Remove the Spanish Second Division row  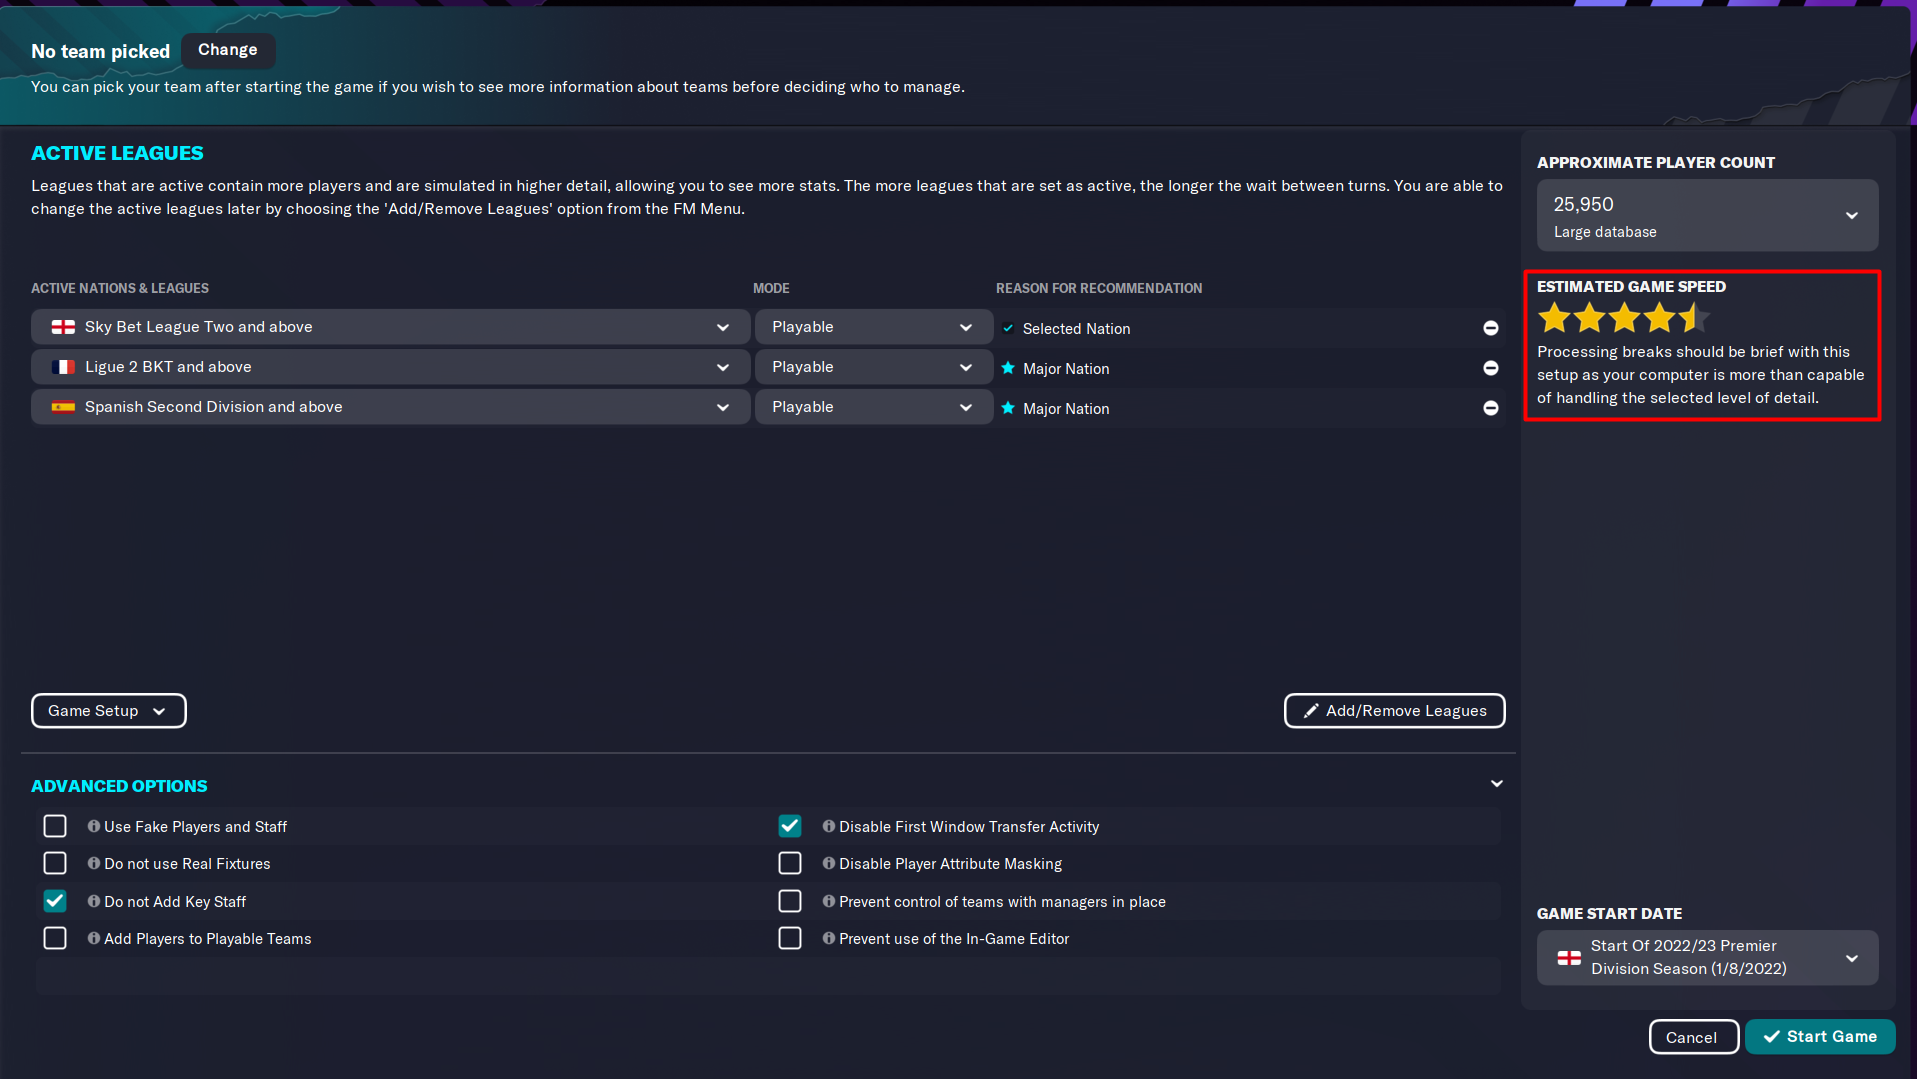tap(1490, 408)
